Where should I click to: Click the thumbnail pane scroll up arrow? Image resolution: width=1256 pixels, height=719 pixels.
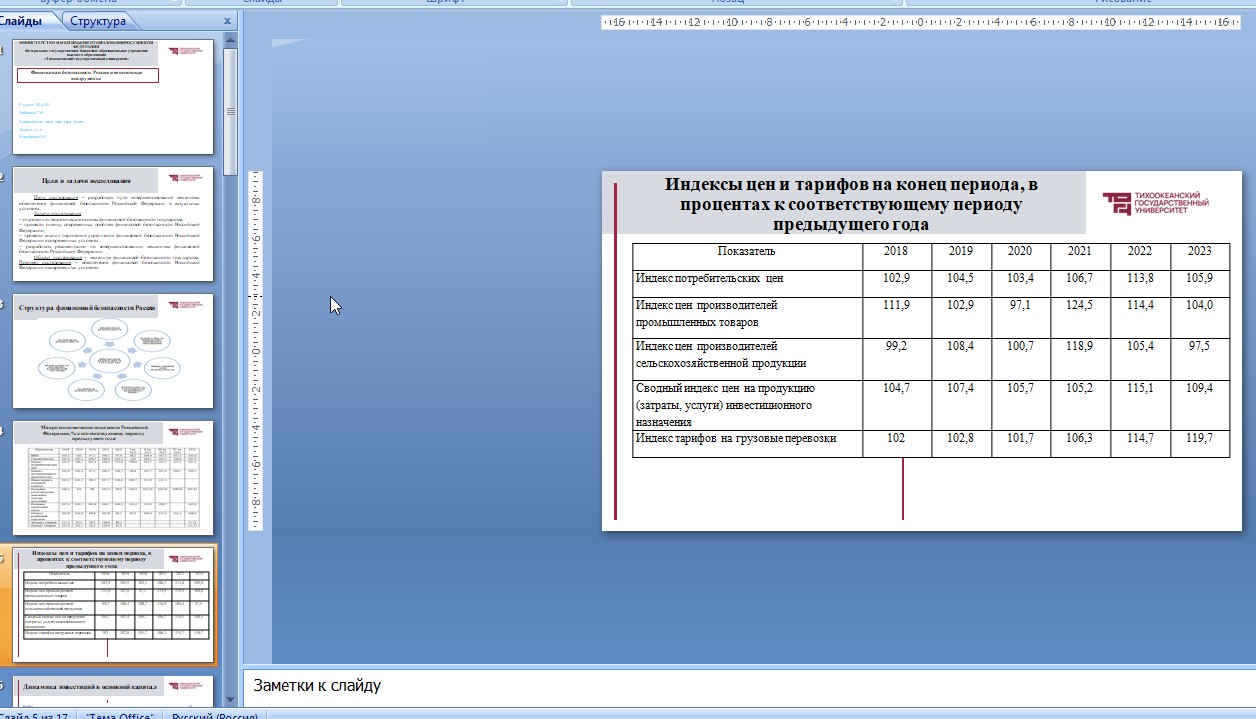click(231, 39)
